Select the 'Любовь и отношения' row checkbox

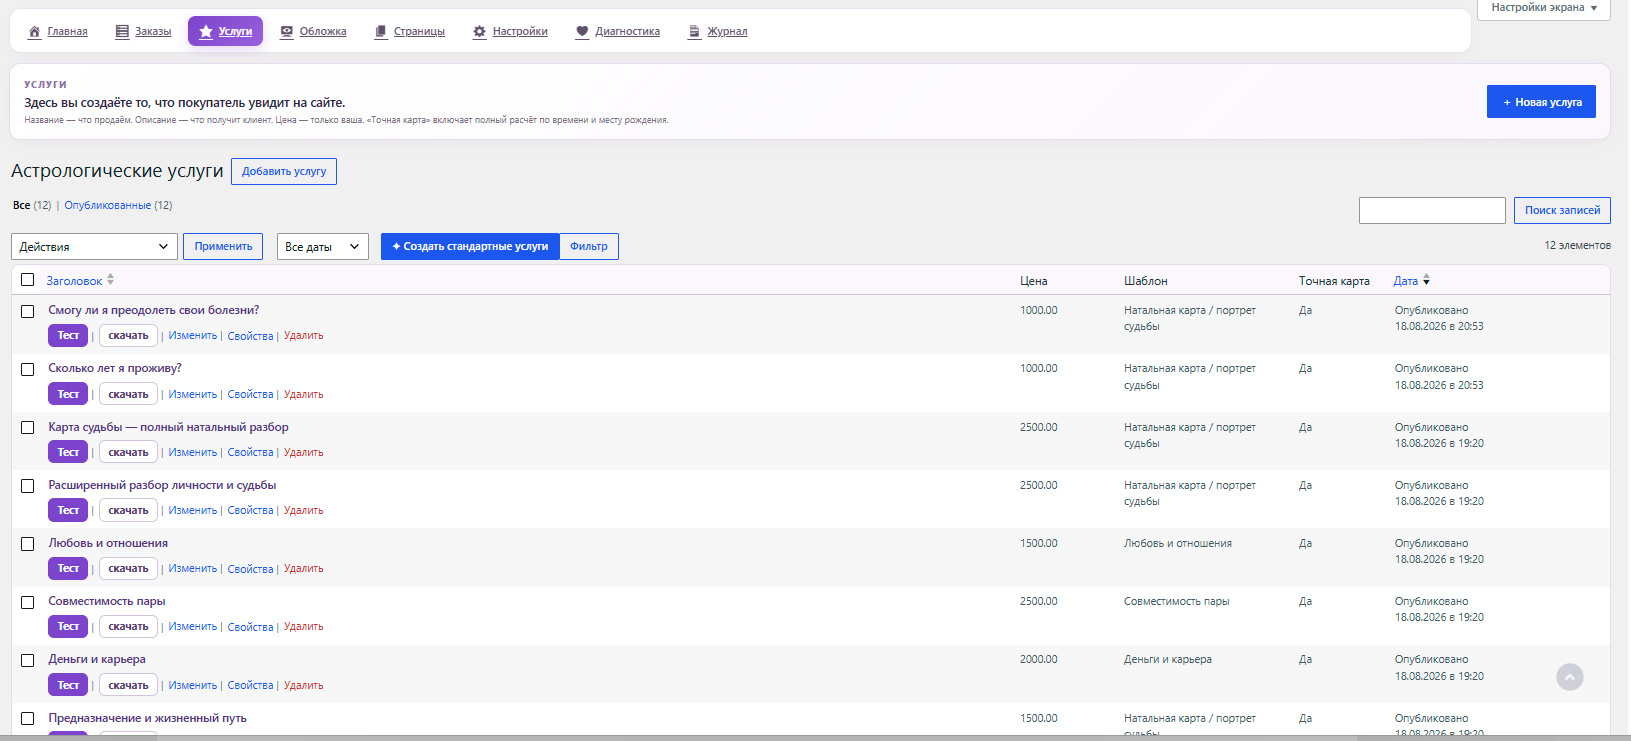(28, 544)
